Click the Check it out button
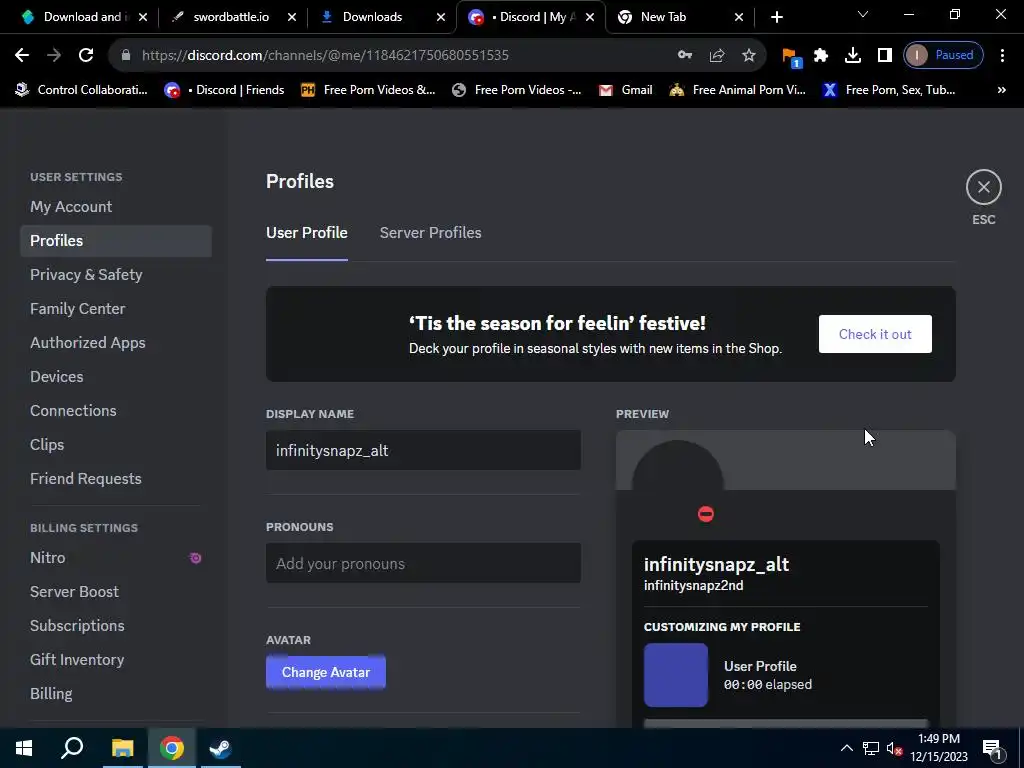The image size is (1024, 768). coord(875,334)
